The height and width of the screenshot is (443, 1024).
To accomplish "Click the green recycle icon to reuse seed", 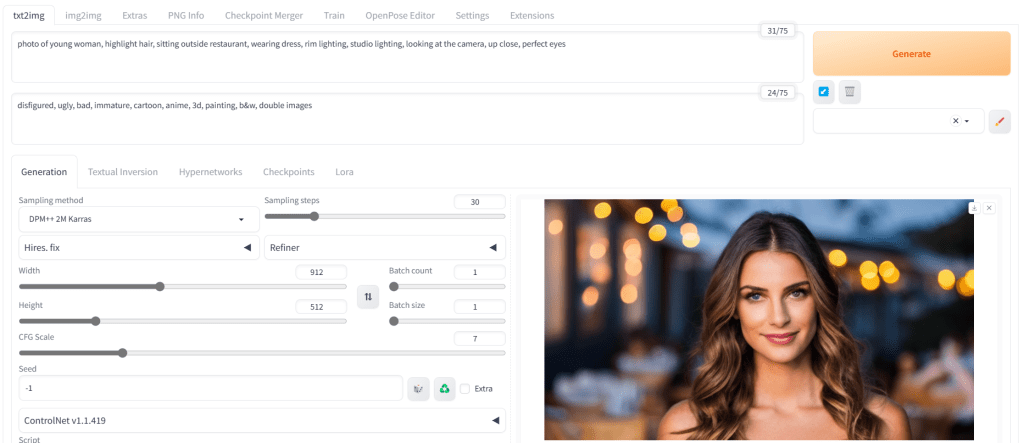I will pos(445,388).
